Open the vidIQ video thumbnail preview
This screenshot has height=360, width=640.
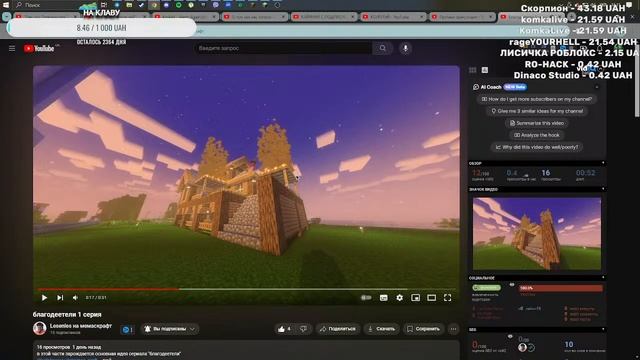537,234
